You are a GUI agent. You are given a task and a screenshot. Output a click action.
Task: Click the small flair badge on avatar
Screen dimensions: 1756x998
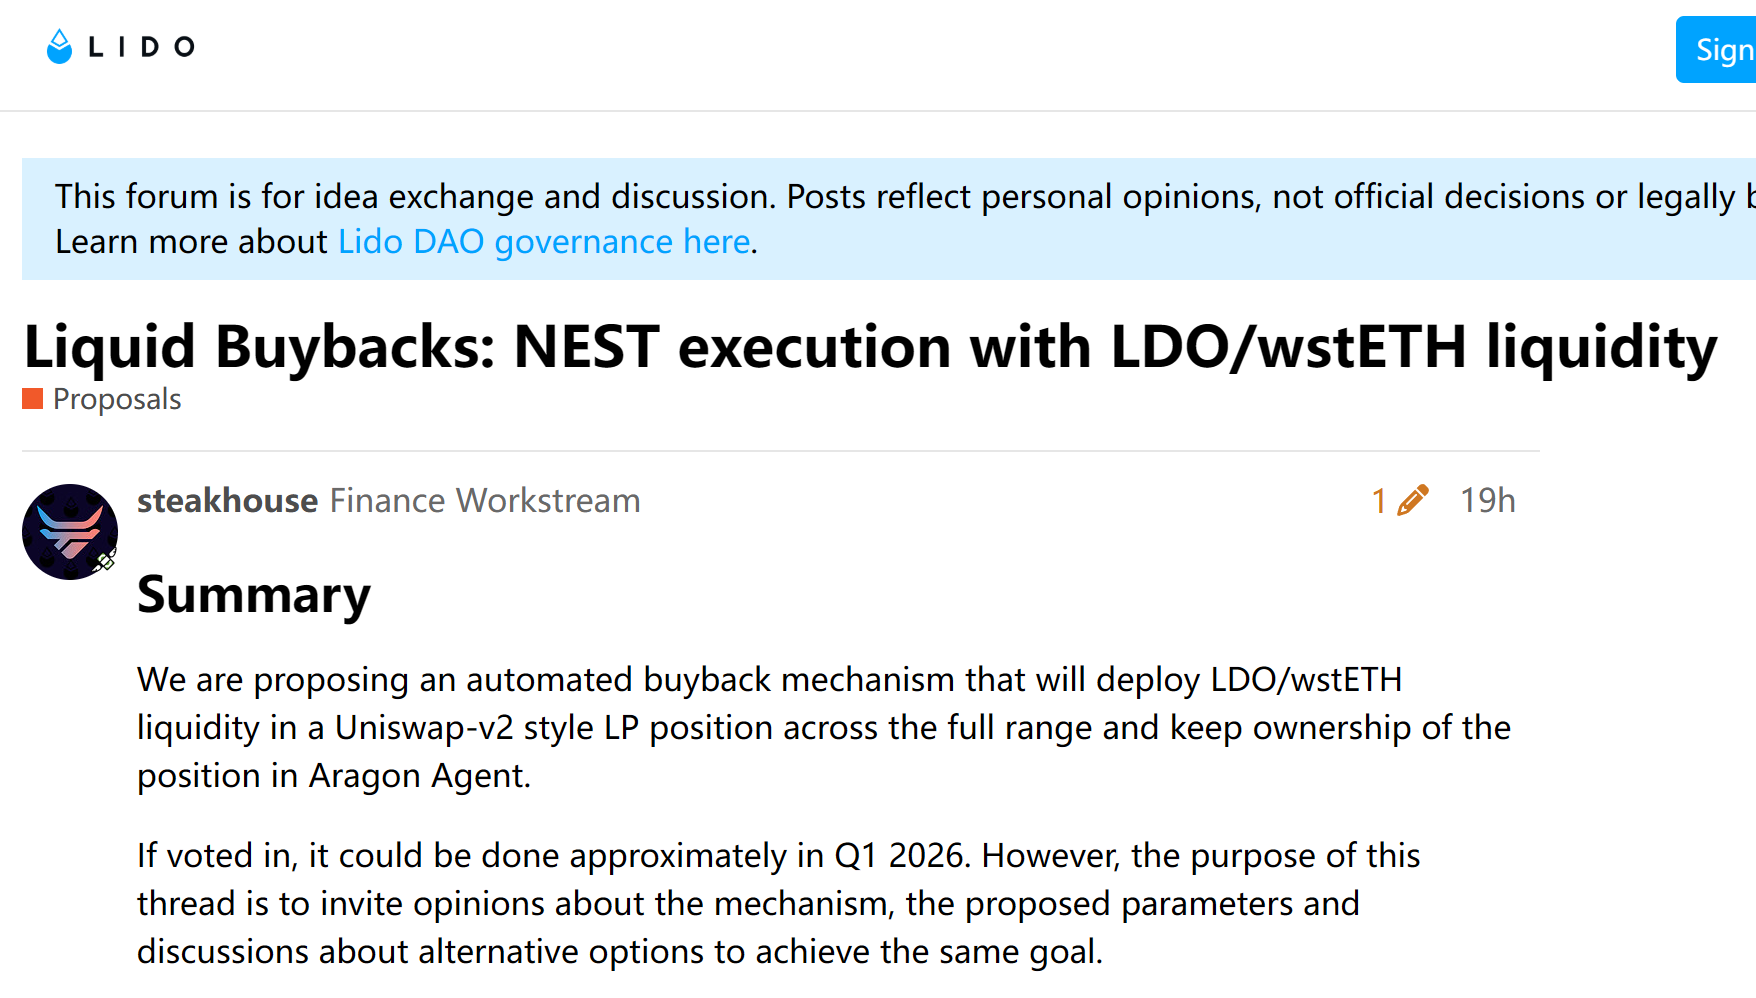coord(105,561)
